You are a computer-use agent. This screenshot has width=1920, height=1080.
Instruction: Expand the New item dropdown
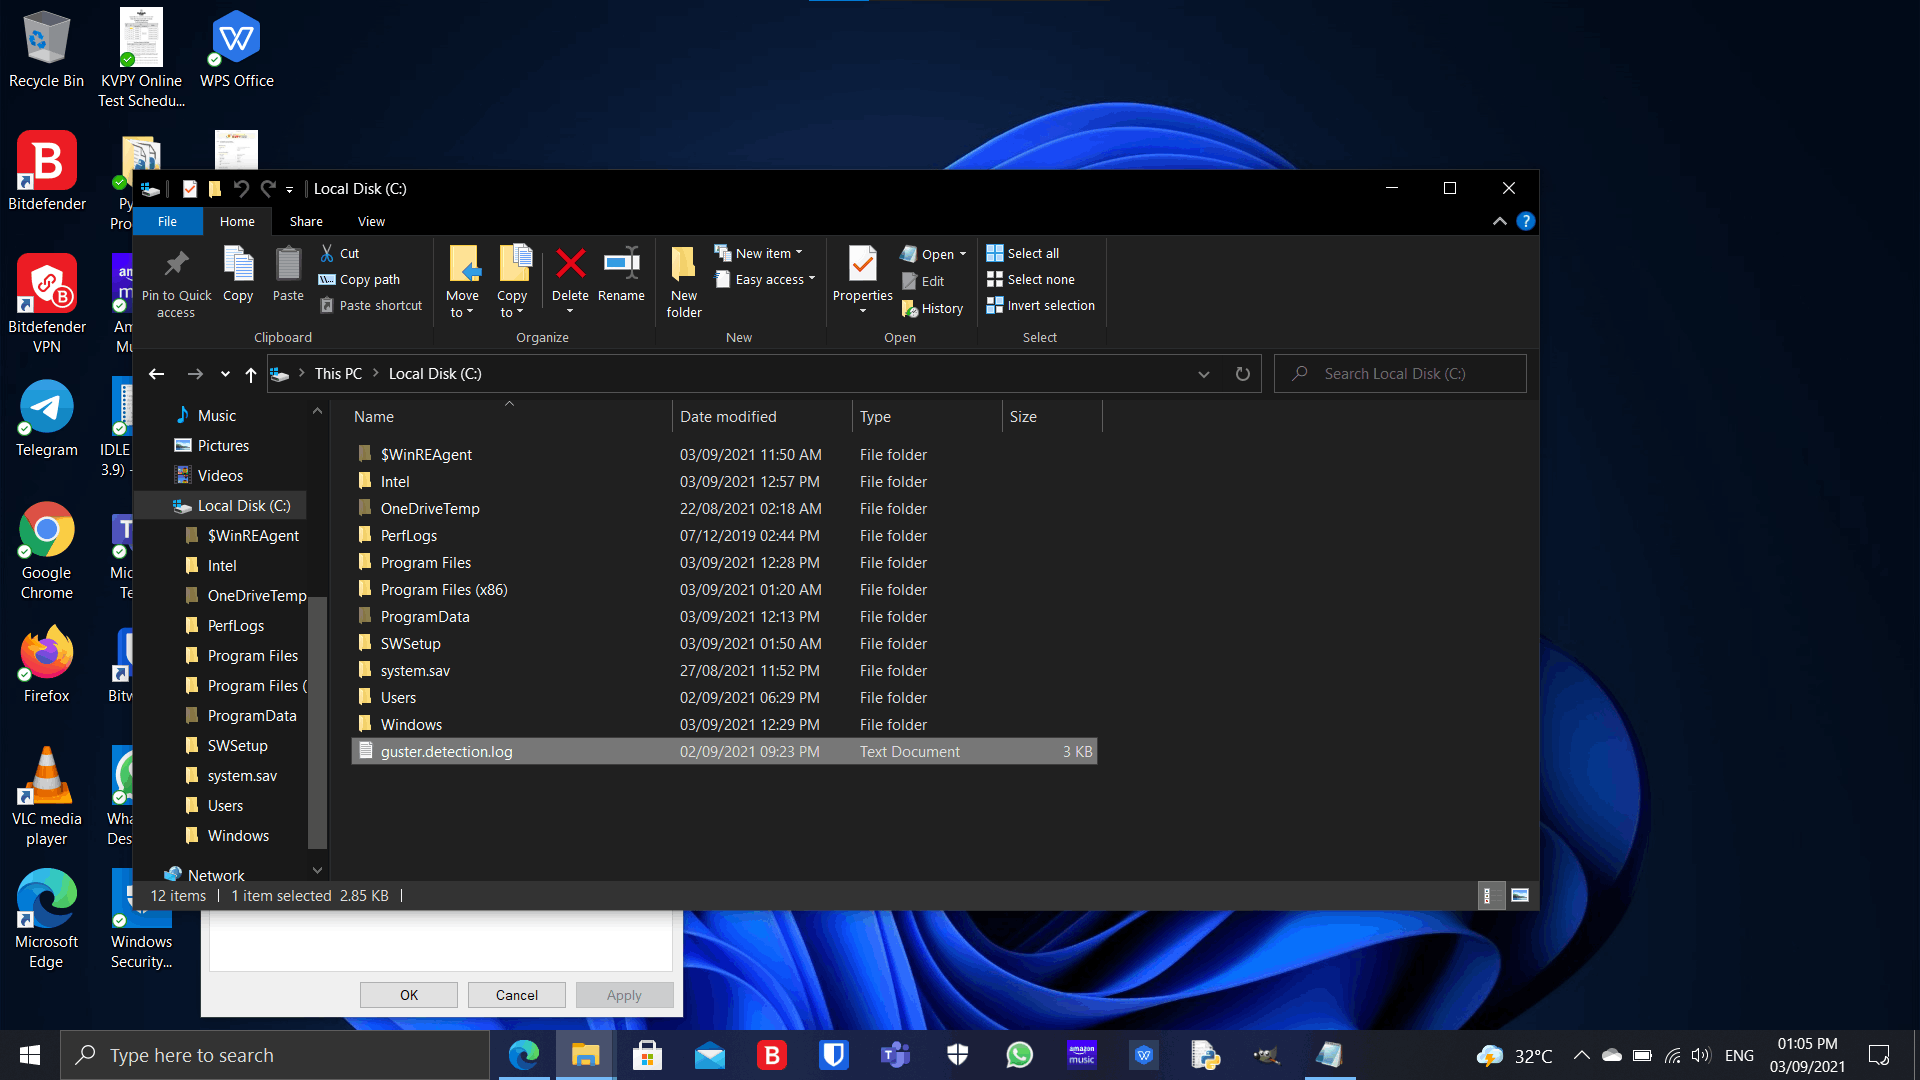pos(758,253)
